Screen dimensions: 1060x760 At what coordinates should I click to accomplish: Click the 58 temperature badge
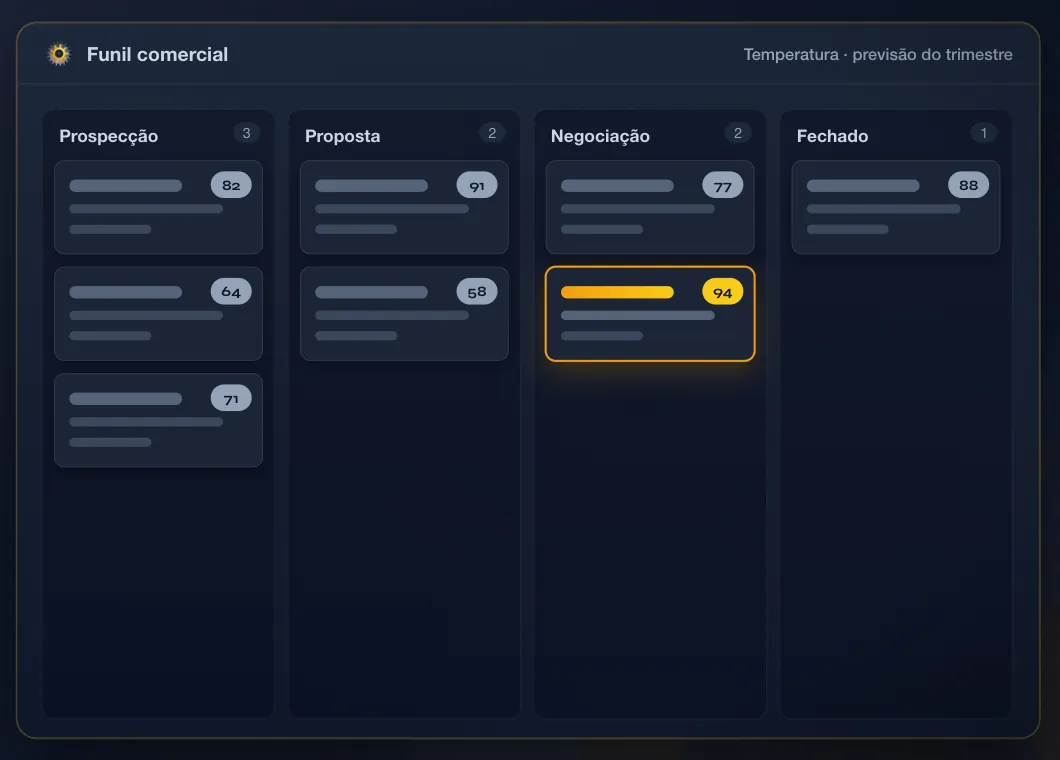477,291
